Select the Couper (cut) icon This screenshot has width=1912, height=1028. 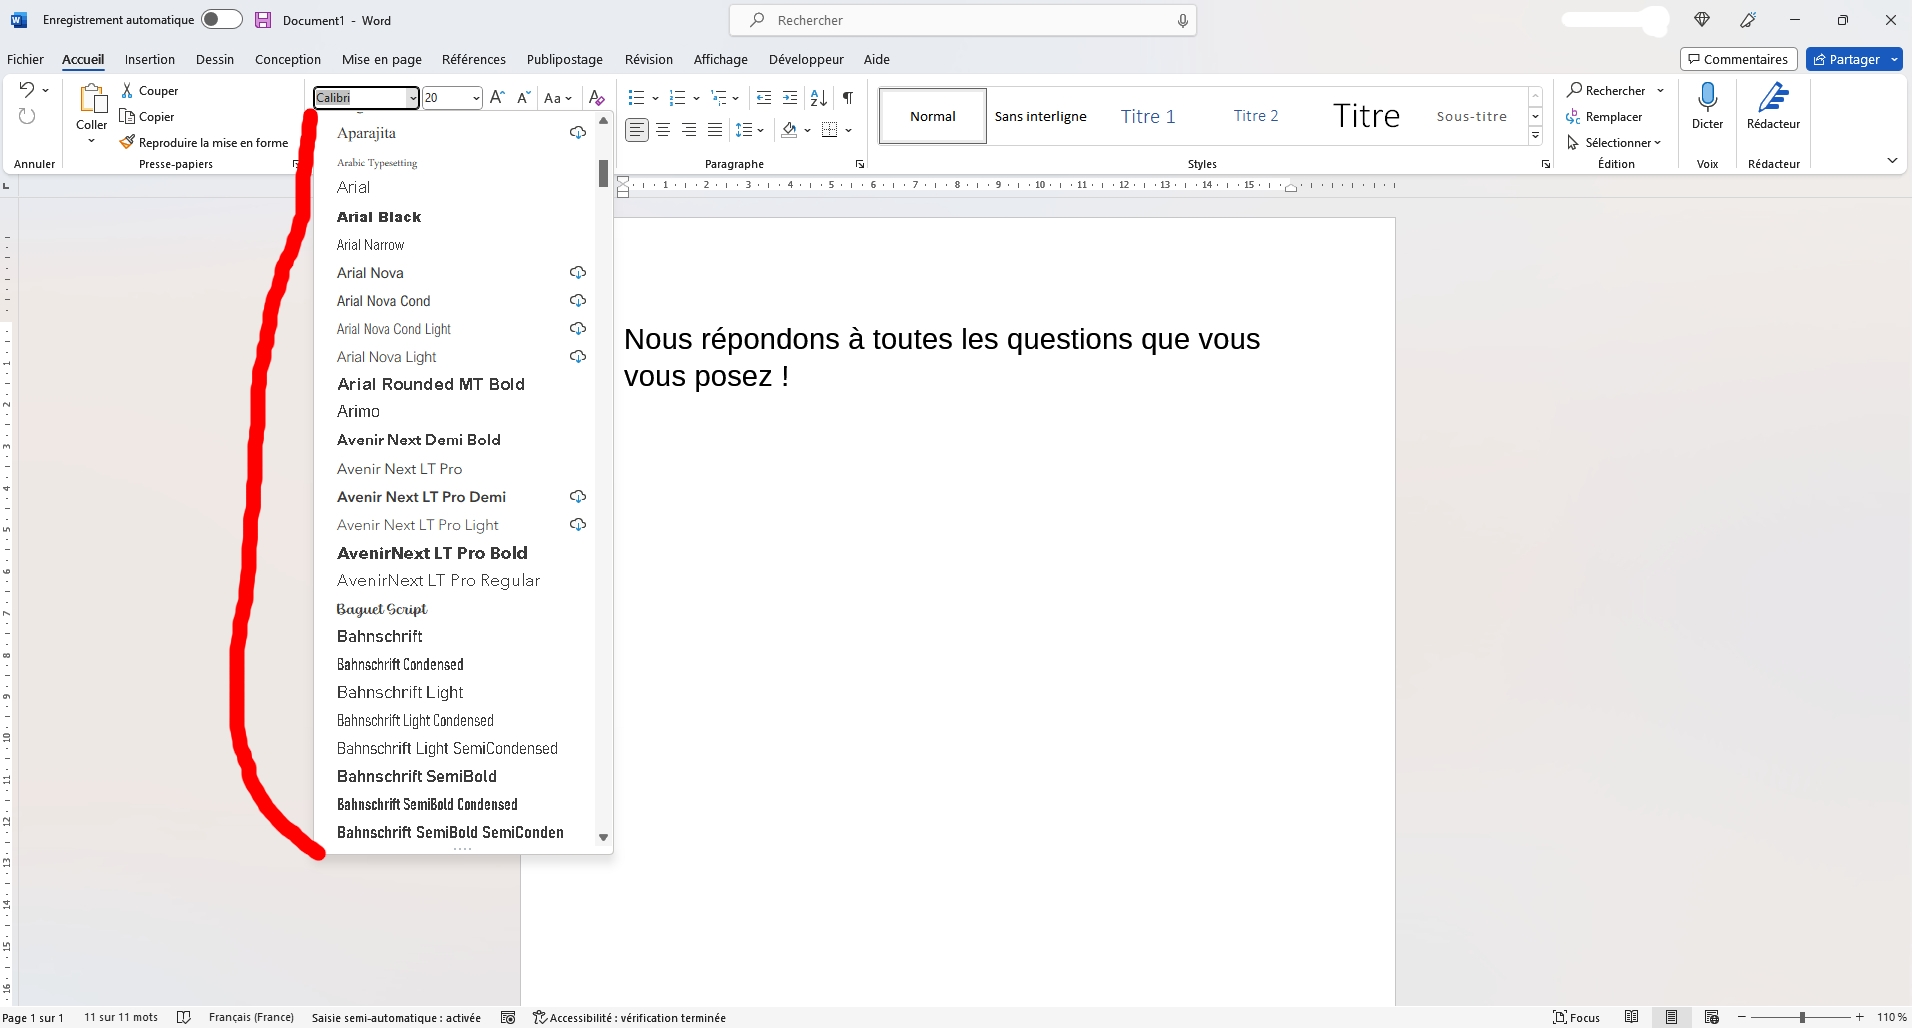point(129,90)
